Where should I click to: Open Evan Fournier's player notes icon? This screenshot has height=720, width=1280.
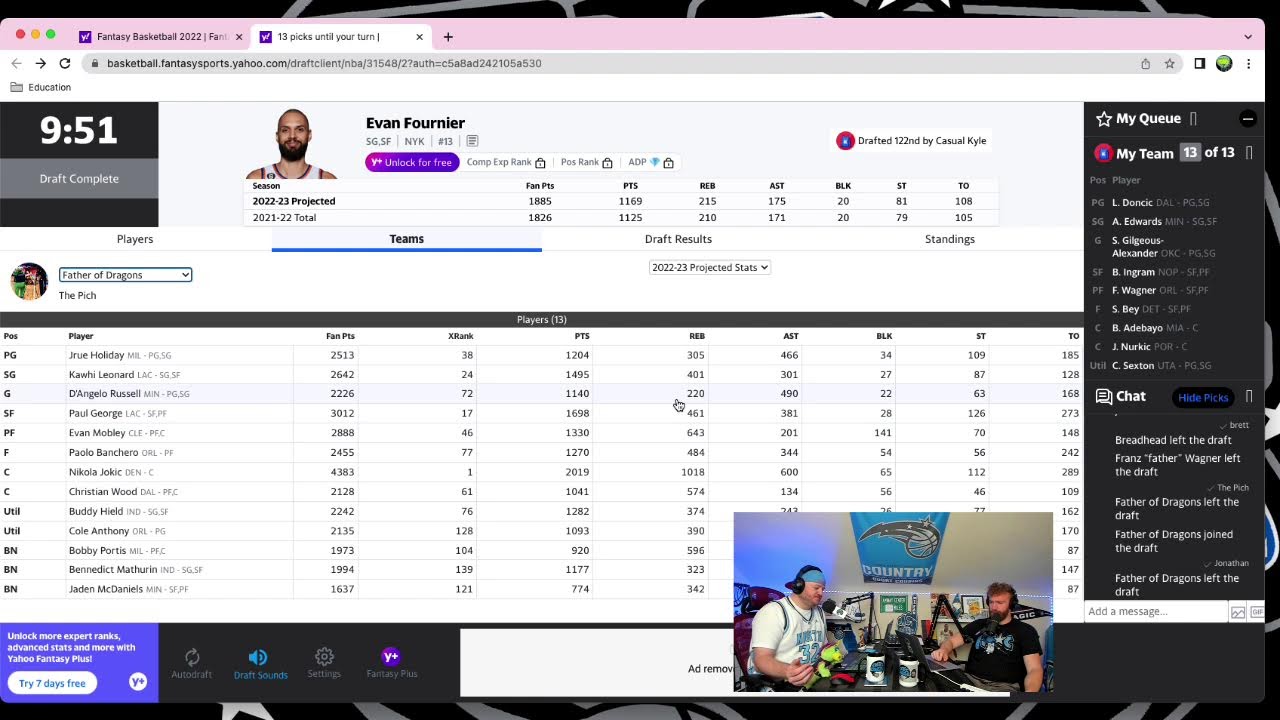pyautogui.click(x=472, y=142)
